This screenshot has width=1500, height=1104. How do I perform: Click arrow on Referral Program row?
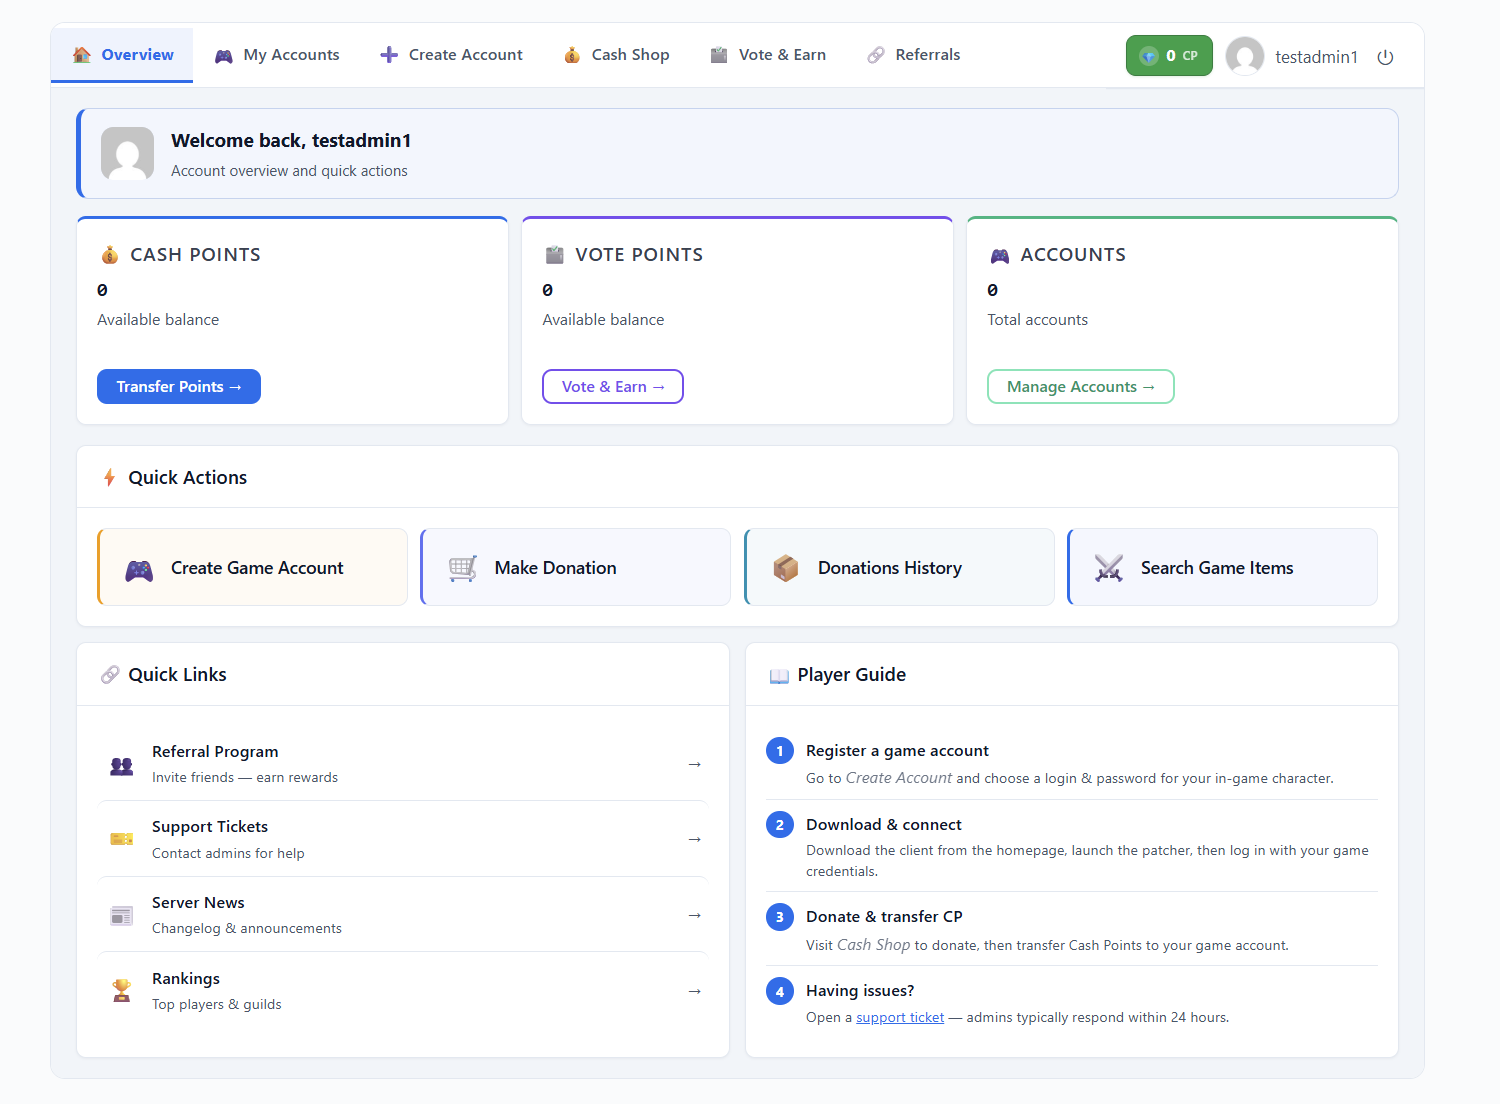[695, 764]
